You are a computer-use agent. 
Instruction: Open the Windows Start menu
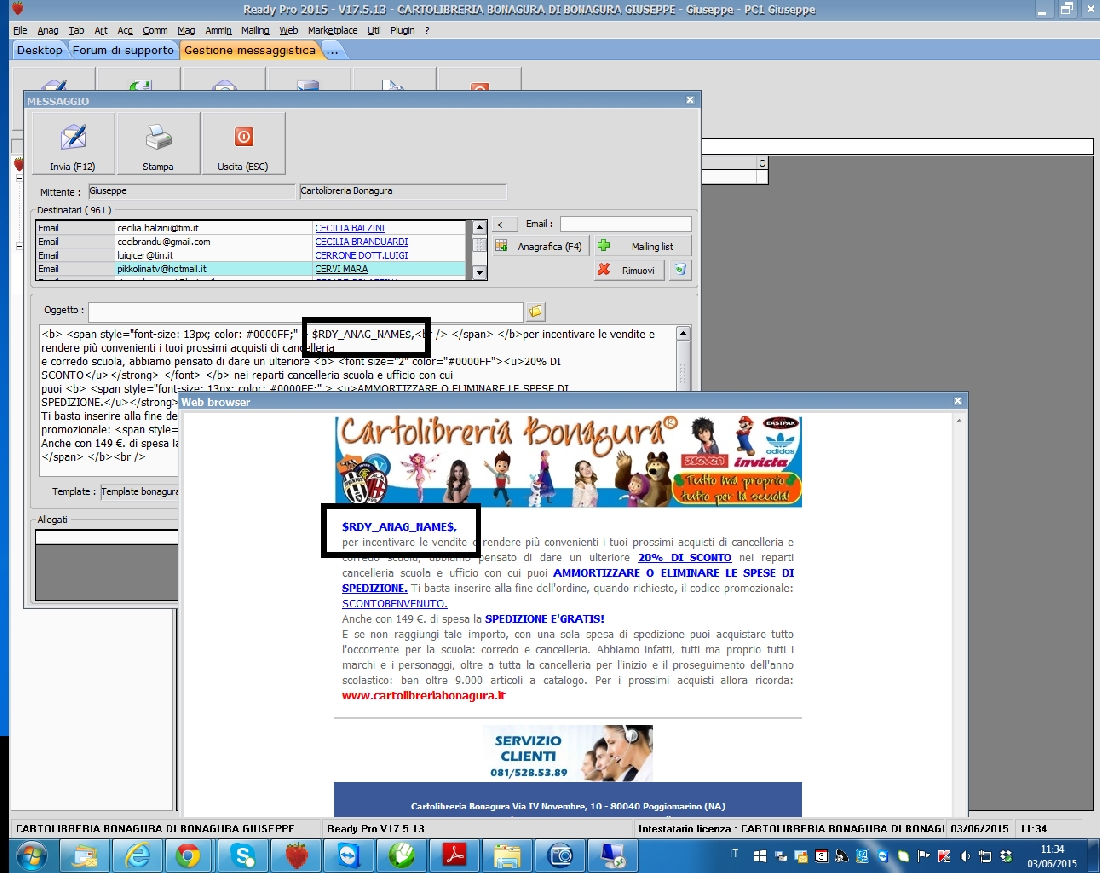(32, 855)
